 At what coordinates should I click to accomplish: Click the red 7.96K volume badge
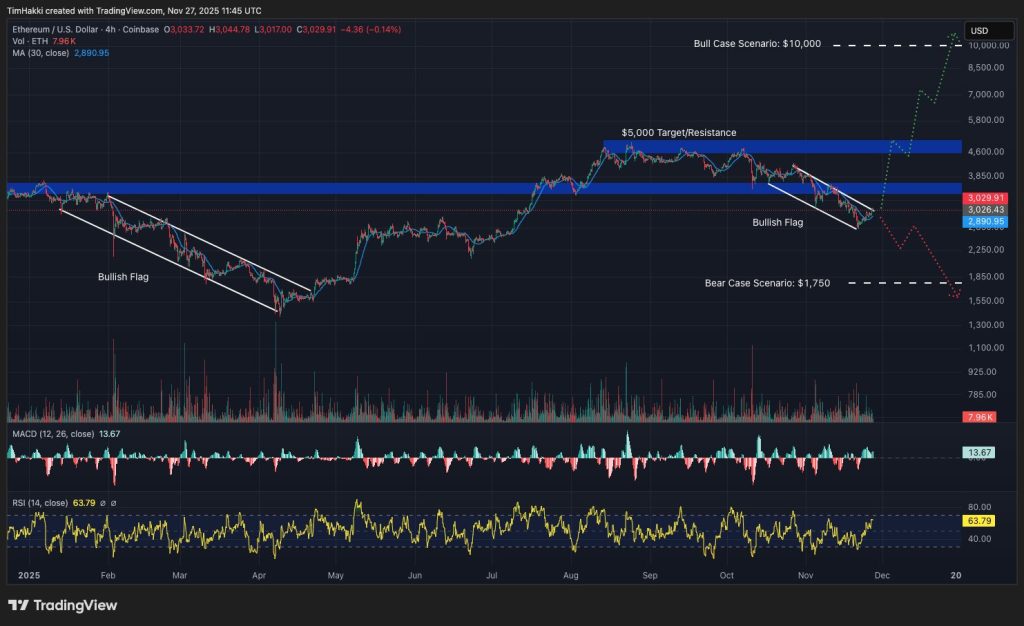(x=978, y=417)
